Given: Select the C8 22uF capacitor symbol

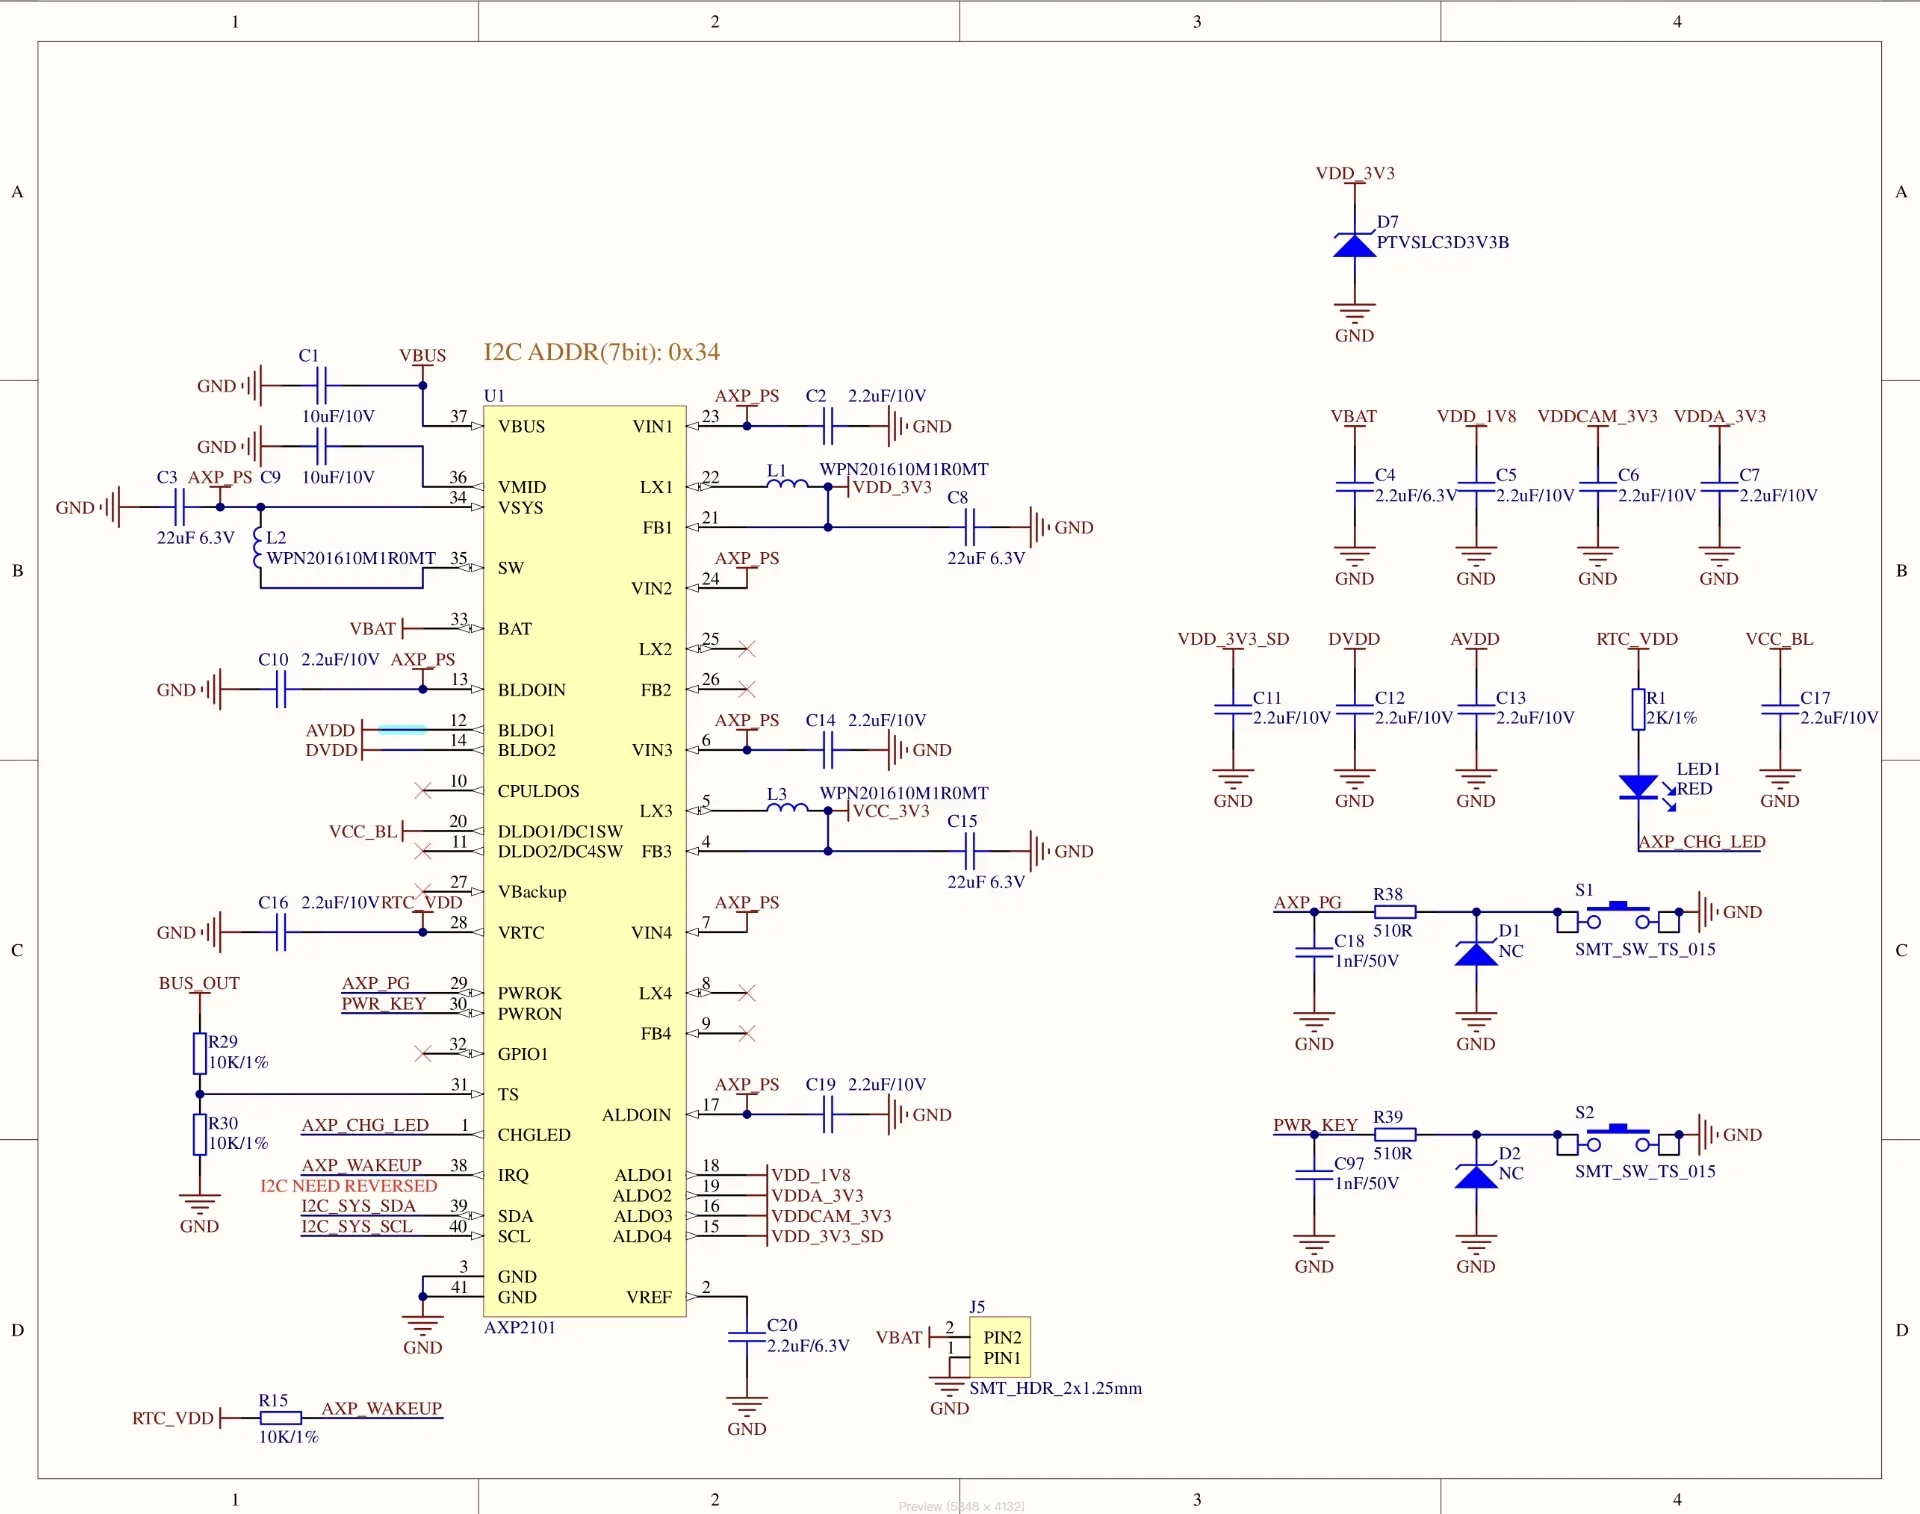Looking at the screenshot, I should (969, 526).
